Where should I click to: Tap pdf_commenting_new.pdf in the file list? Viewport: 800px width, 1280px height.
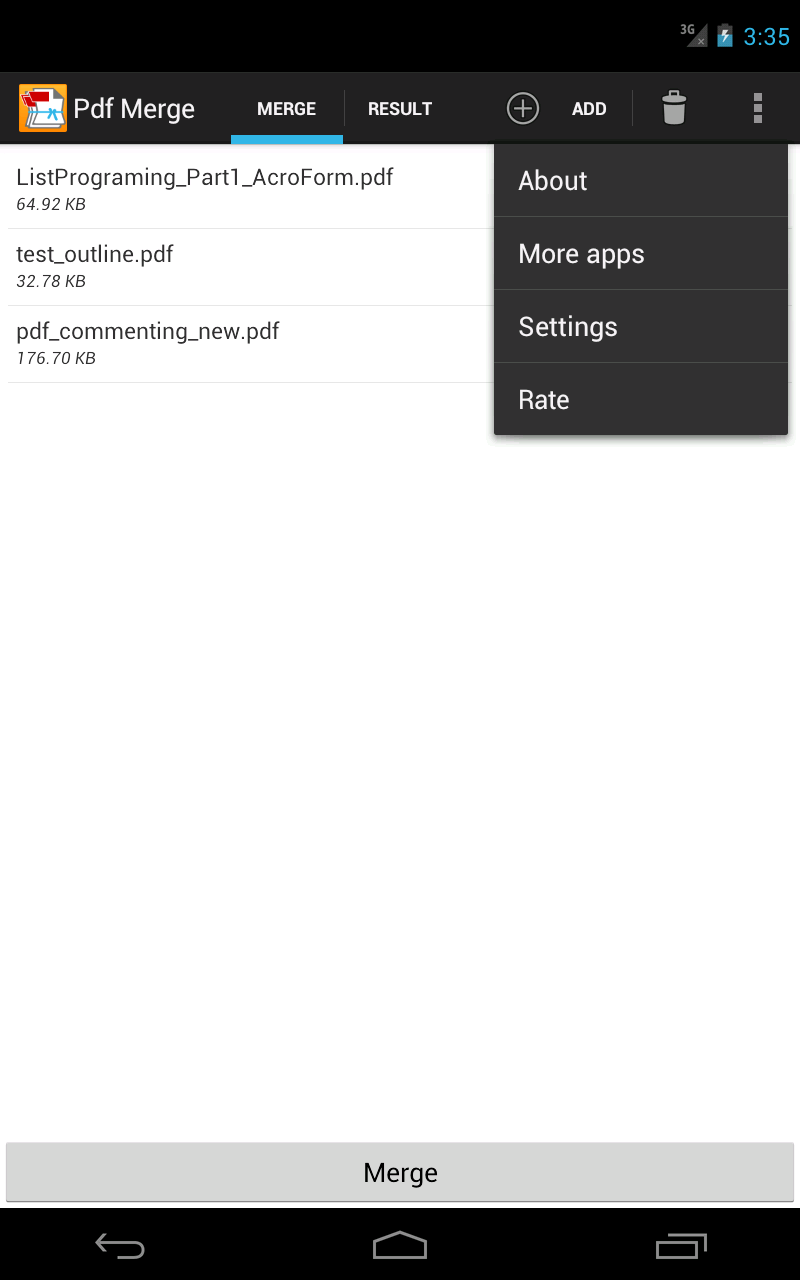(x=147, y=342)
